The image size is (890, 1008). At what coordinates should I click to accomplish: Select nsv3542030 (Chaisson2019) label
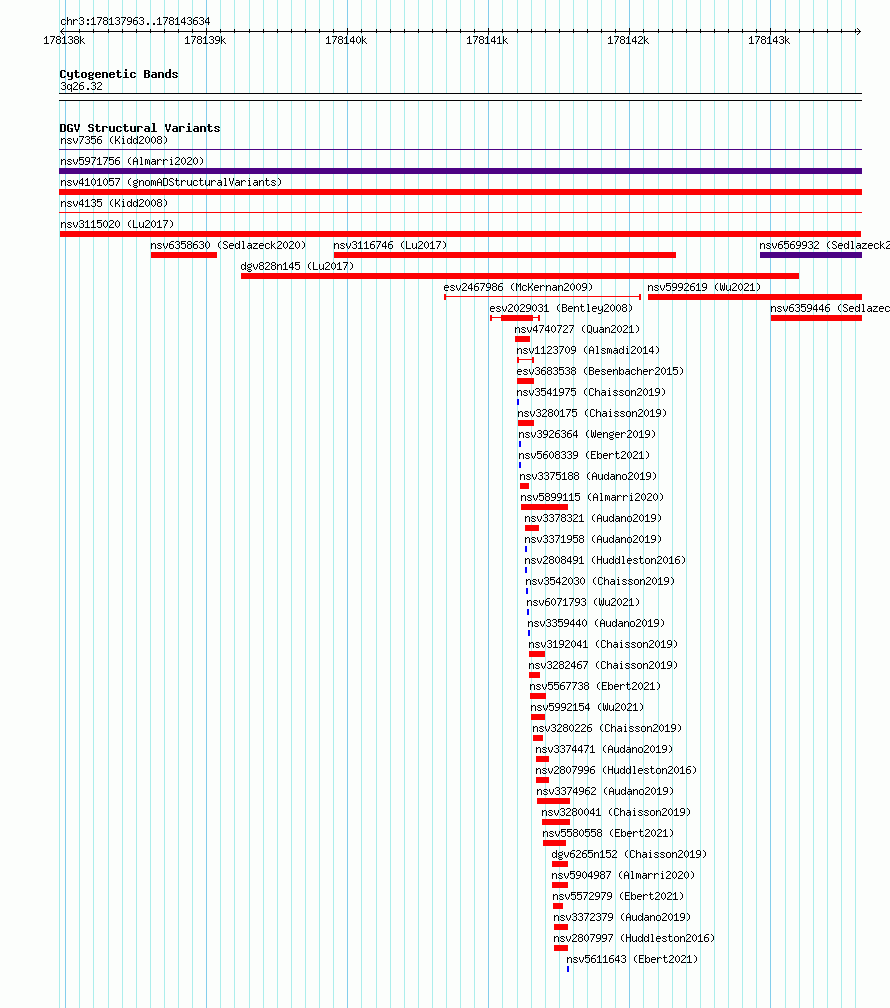click(x=601, y=581)
